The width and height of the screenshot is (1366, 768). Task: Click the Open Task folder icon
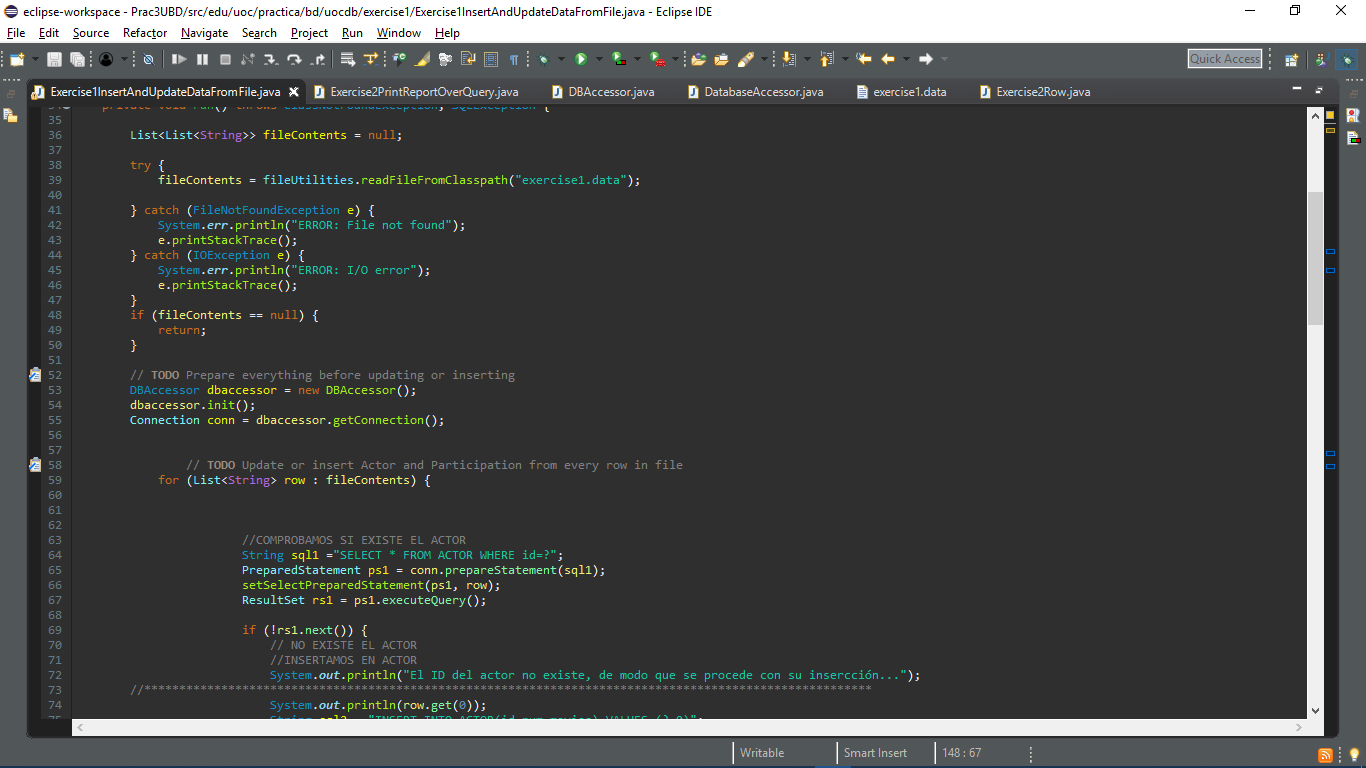721,59
